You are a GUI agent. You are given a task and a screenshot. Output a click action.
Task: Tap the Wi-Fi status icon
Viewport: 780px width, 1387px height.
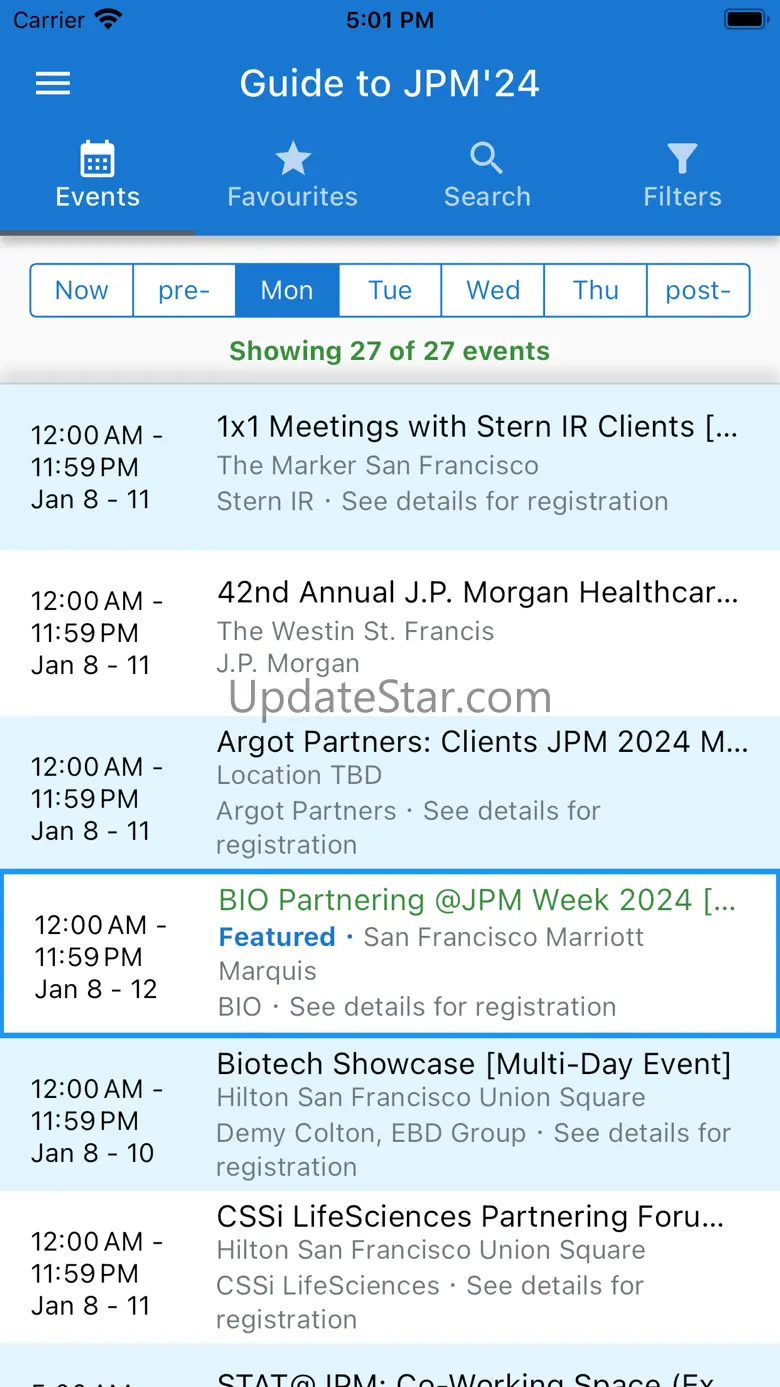point(106,20)
